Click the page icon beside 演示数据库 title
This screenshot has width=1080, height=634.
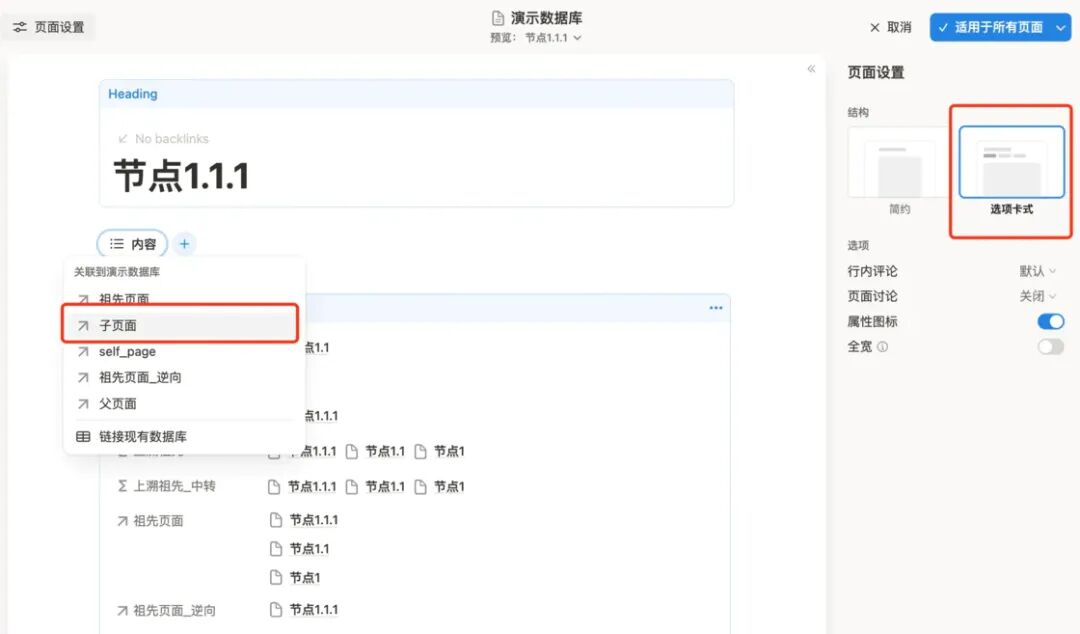click(498, 18)
